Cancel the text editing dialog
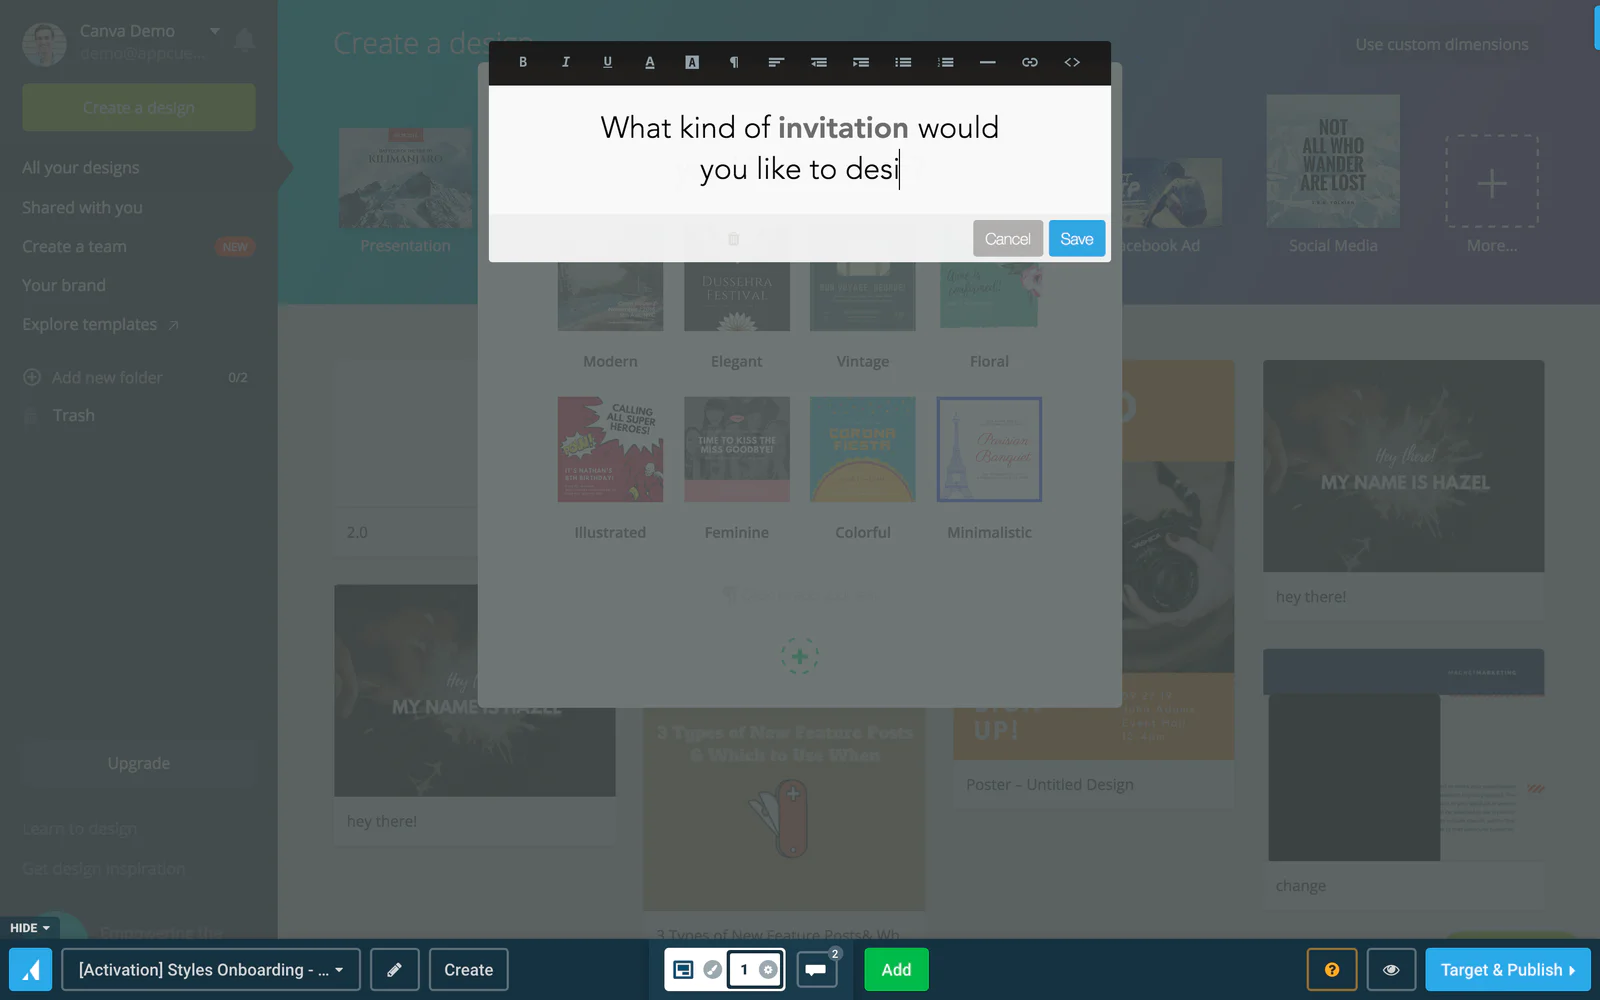 coord(1008,239)
